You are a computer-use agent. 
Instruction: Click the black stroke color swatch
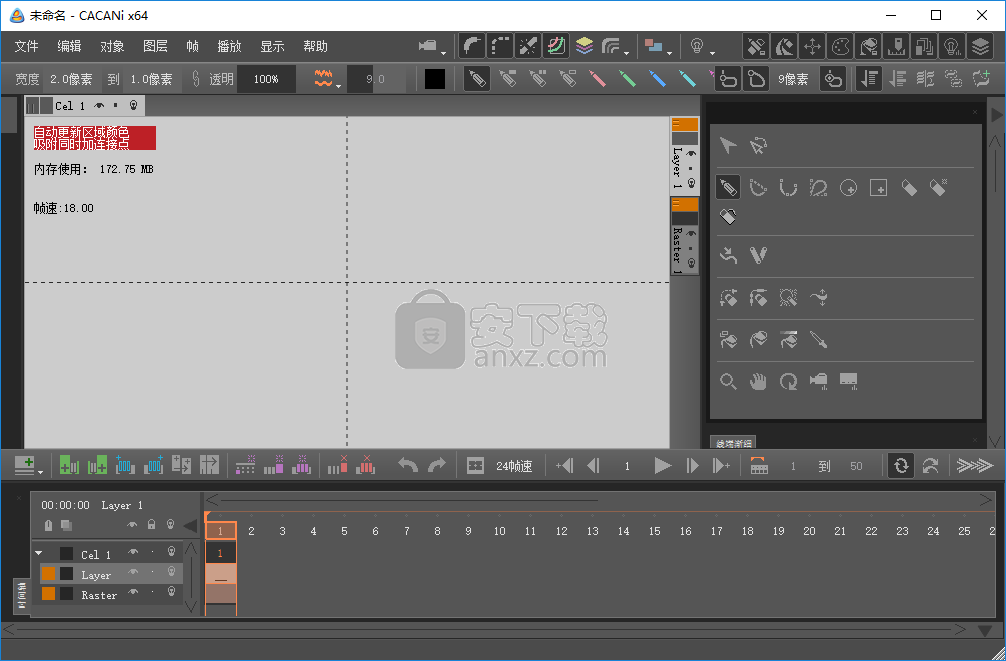coord(434,79)
